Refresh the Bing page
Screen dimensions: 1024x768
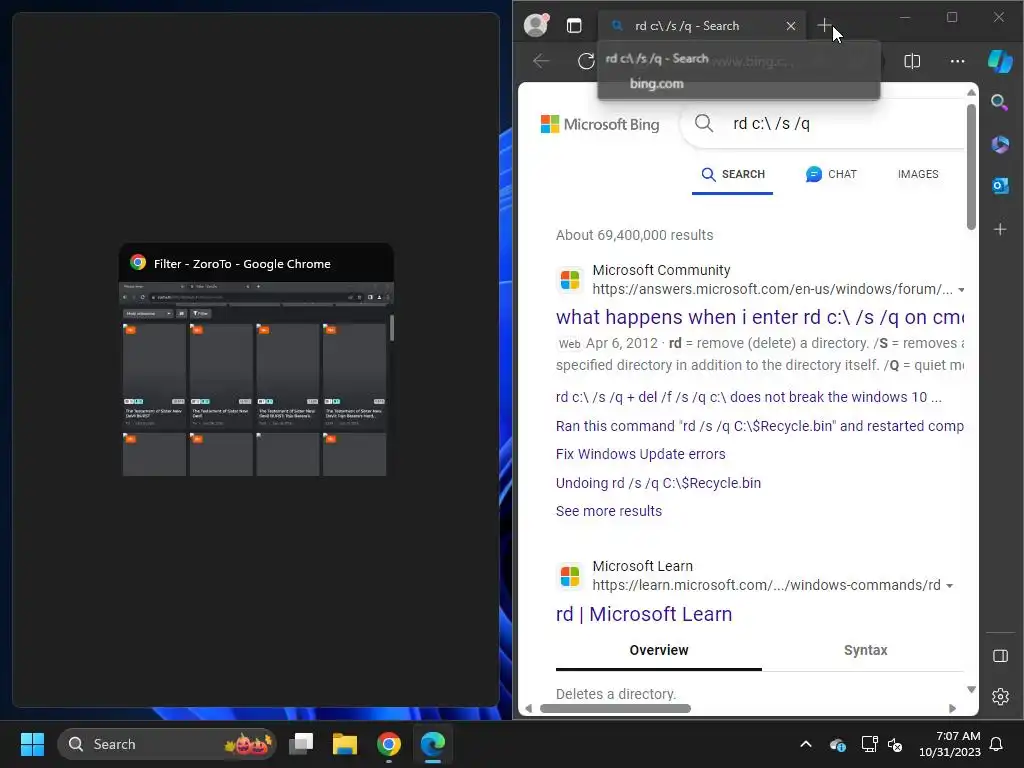point(586,61)
